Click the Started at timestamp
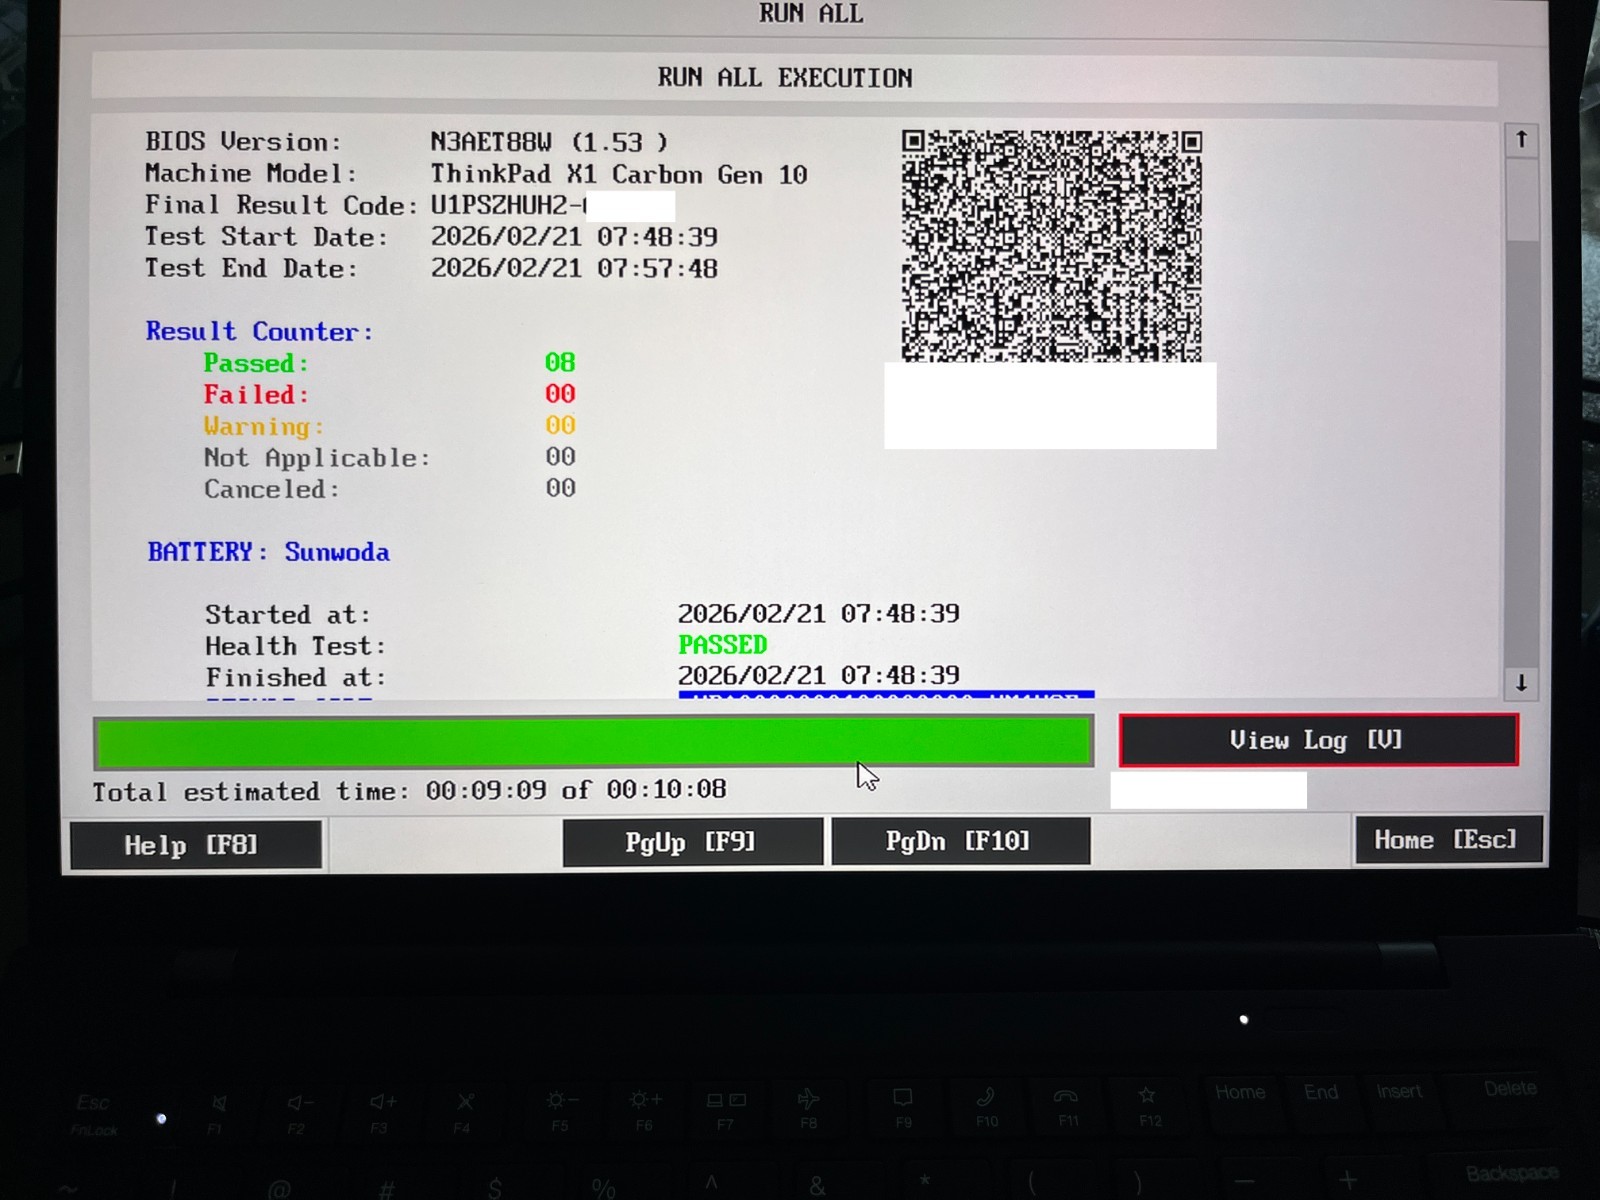Viewport: 1600px width, 1200px height. [819, 613]
